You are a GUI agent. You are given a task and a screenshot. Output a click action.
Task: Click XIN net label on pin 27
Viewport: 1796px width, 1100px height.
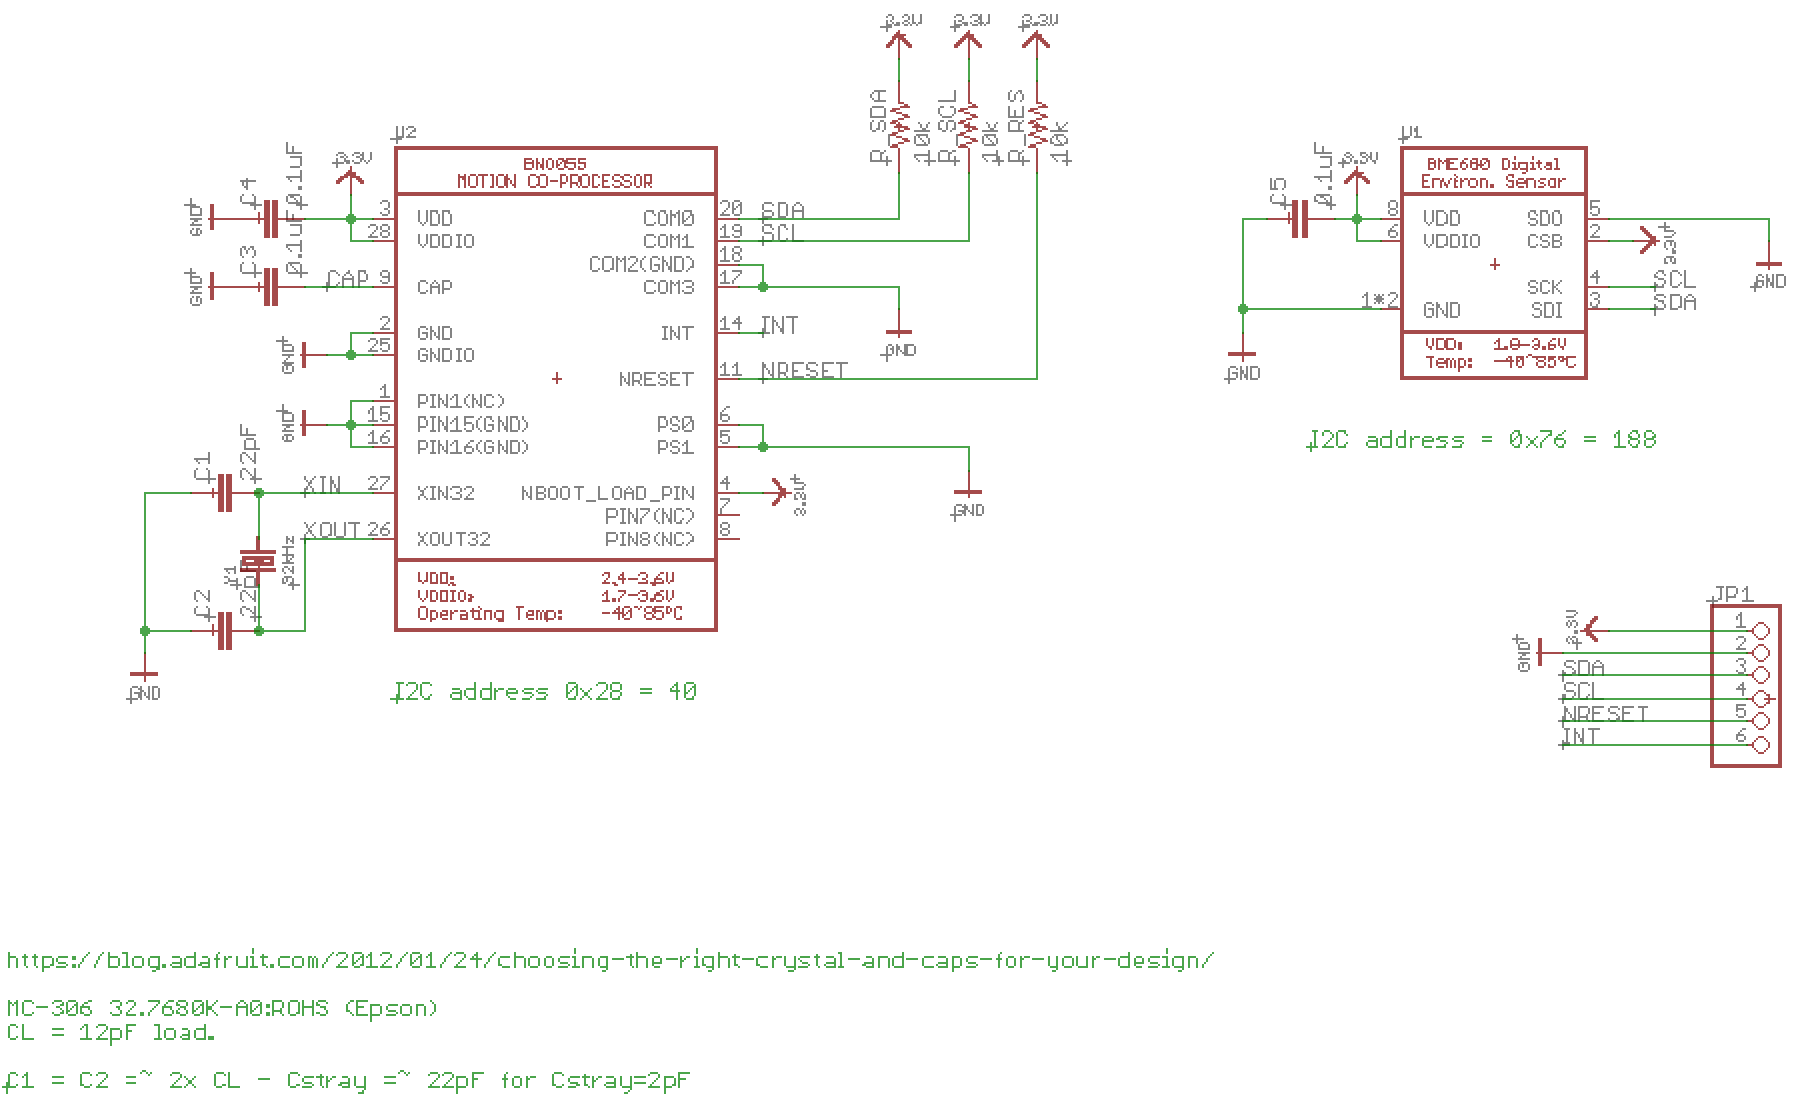[x=322, y=485]
